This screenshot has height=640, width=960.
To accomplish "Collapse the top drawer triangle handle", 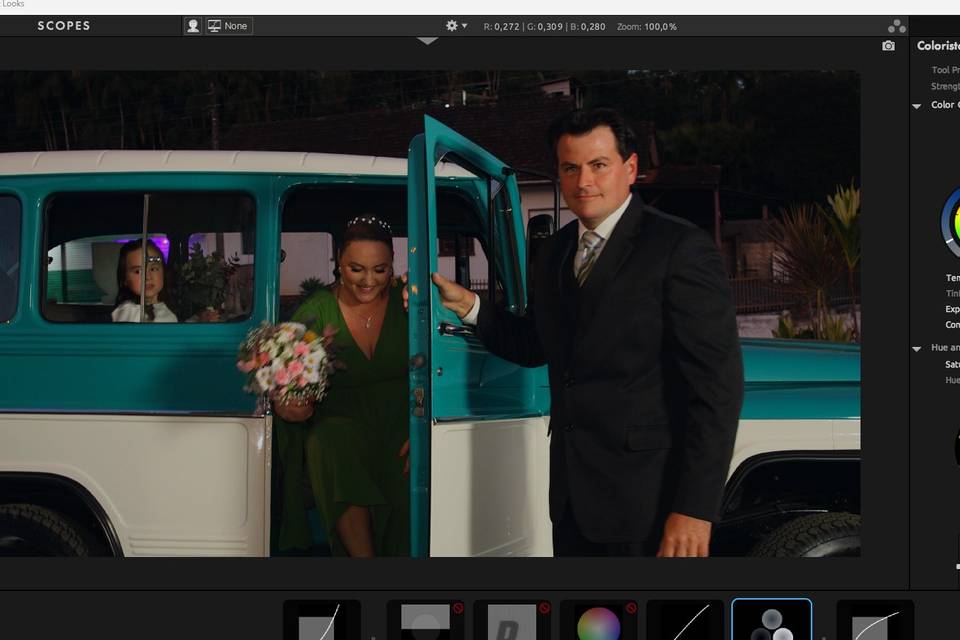I will 427,41.
